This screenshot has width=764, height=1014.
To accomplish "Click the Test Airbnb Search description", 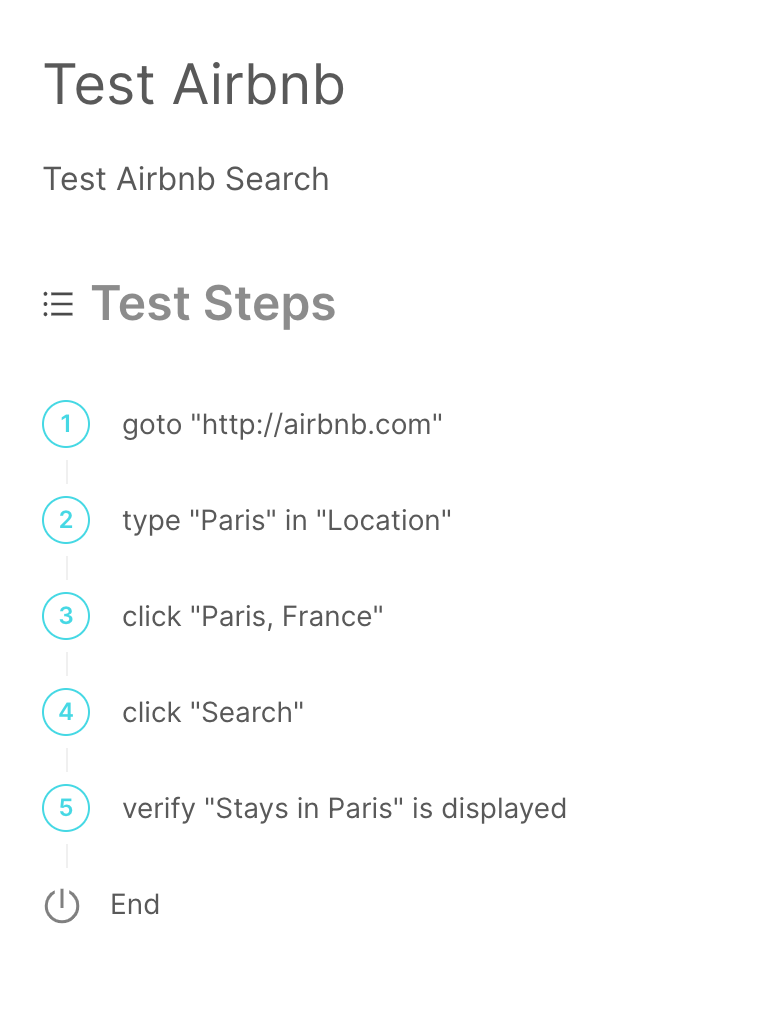I will point(186,179).
